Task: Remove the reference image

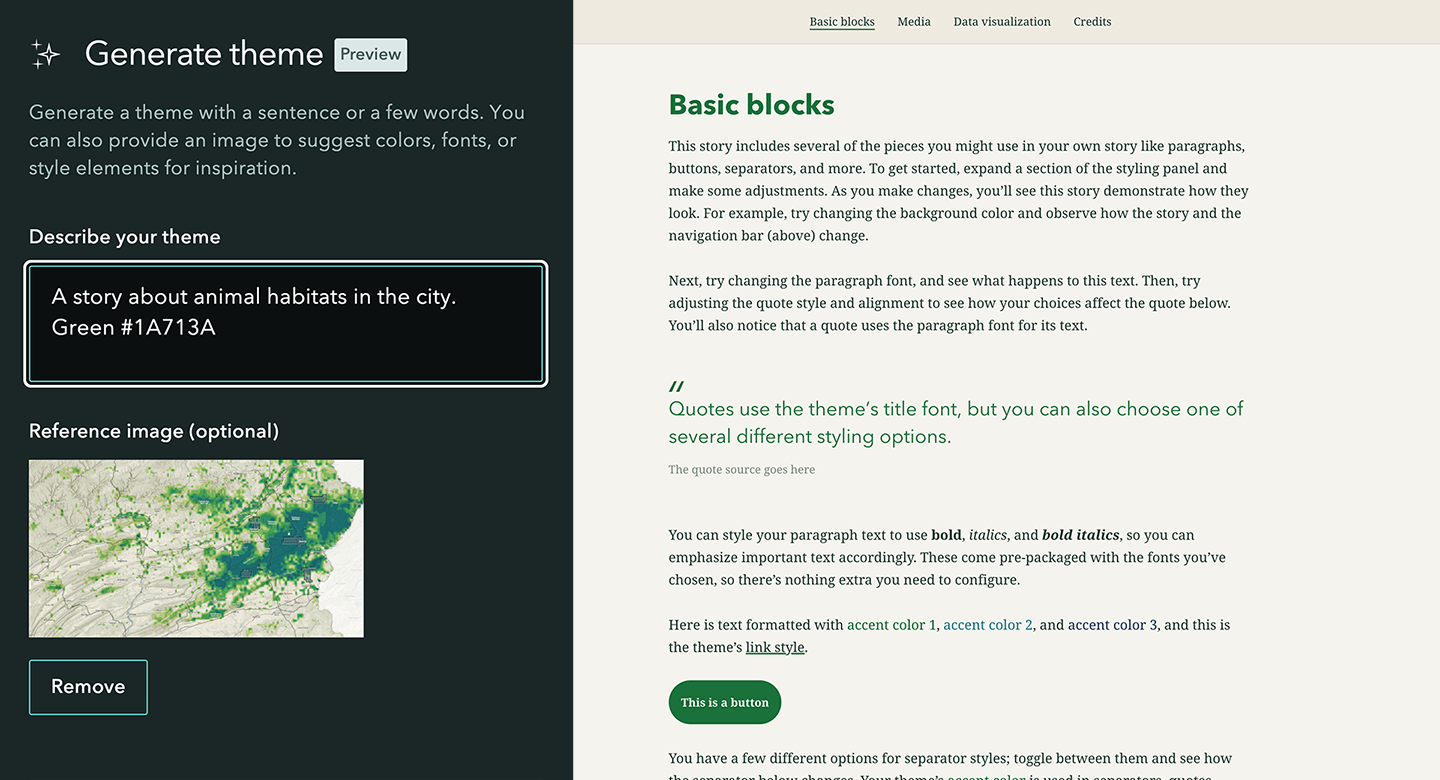Action: [x=88, y=687]
